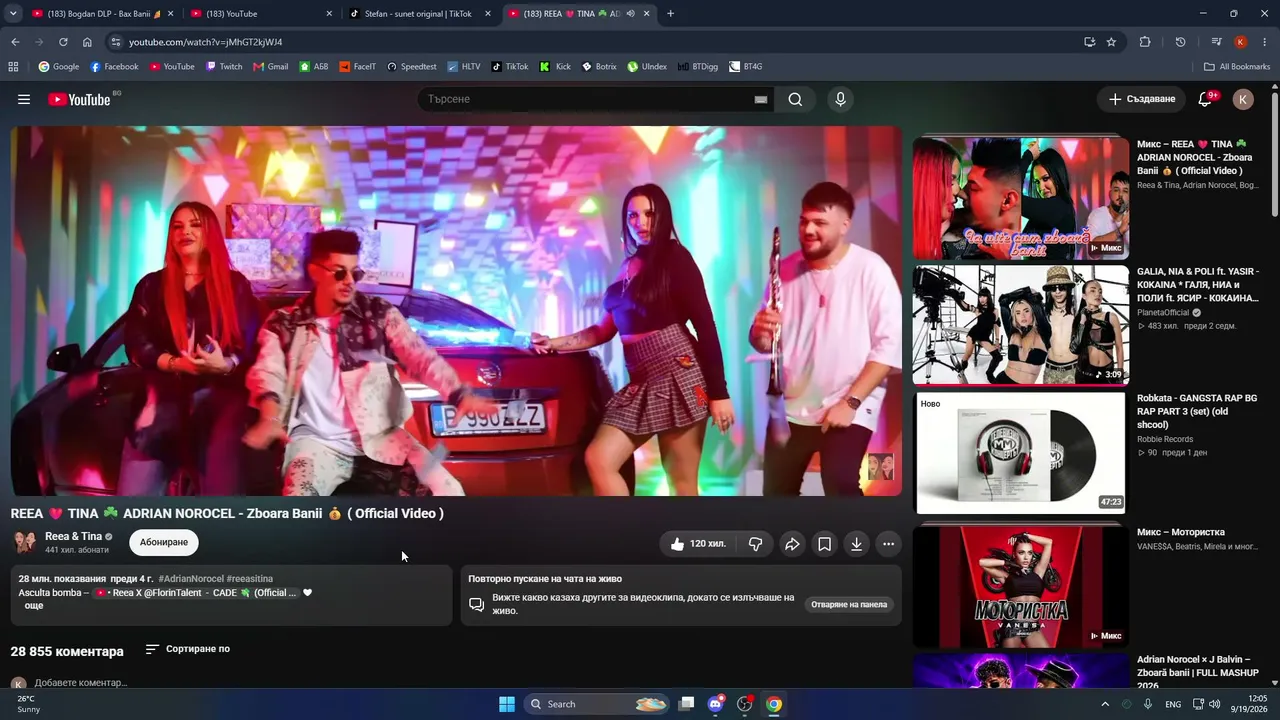
Task: Open the Chrome profile K avatar
Action: [x=1240, y=42]
